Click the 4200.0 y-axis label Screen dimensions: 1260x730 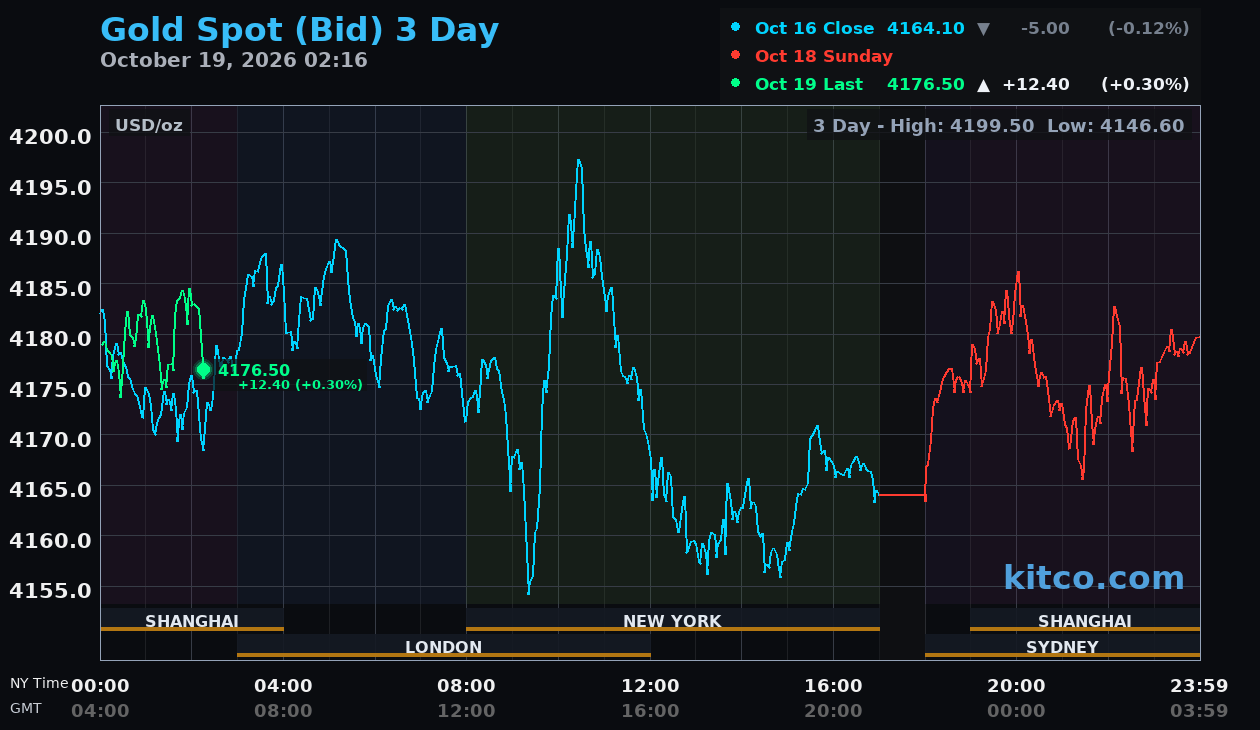pos(50,136)
